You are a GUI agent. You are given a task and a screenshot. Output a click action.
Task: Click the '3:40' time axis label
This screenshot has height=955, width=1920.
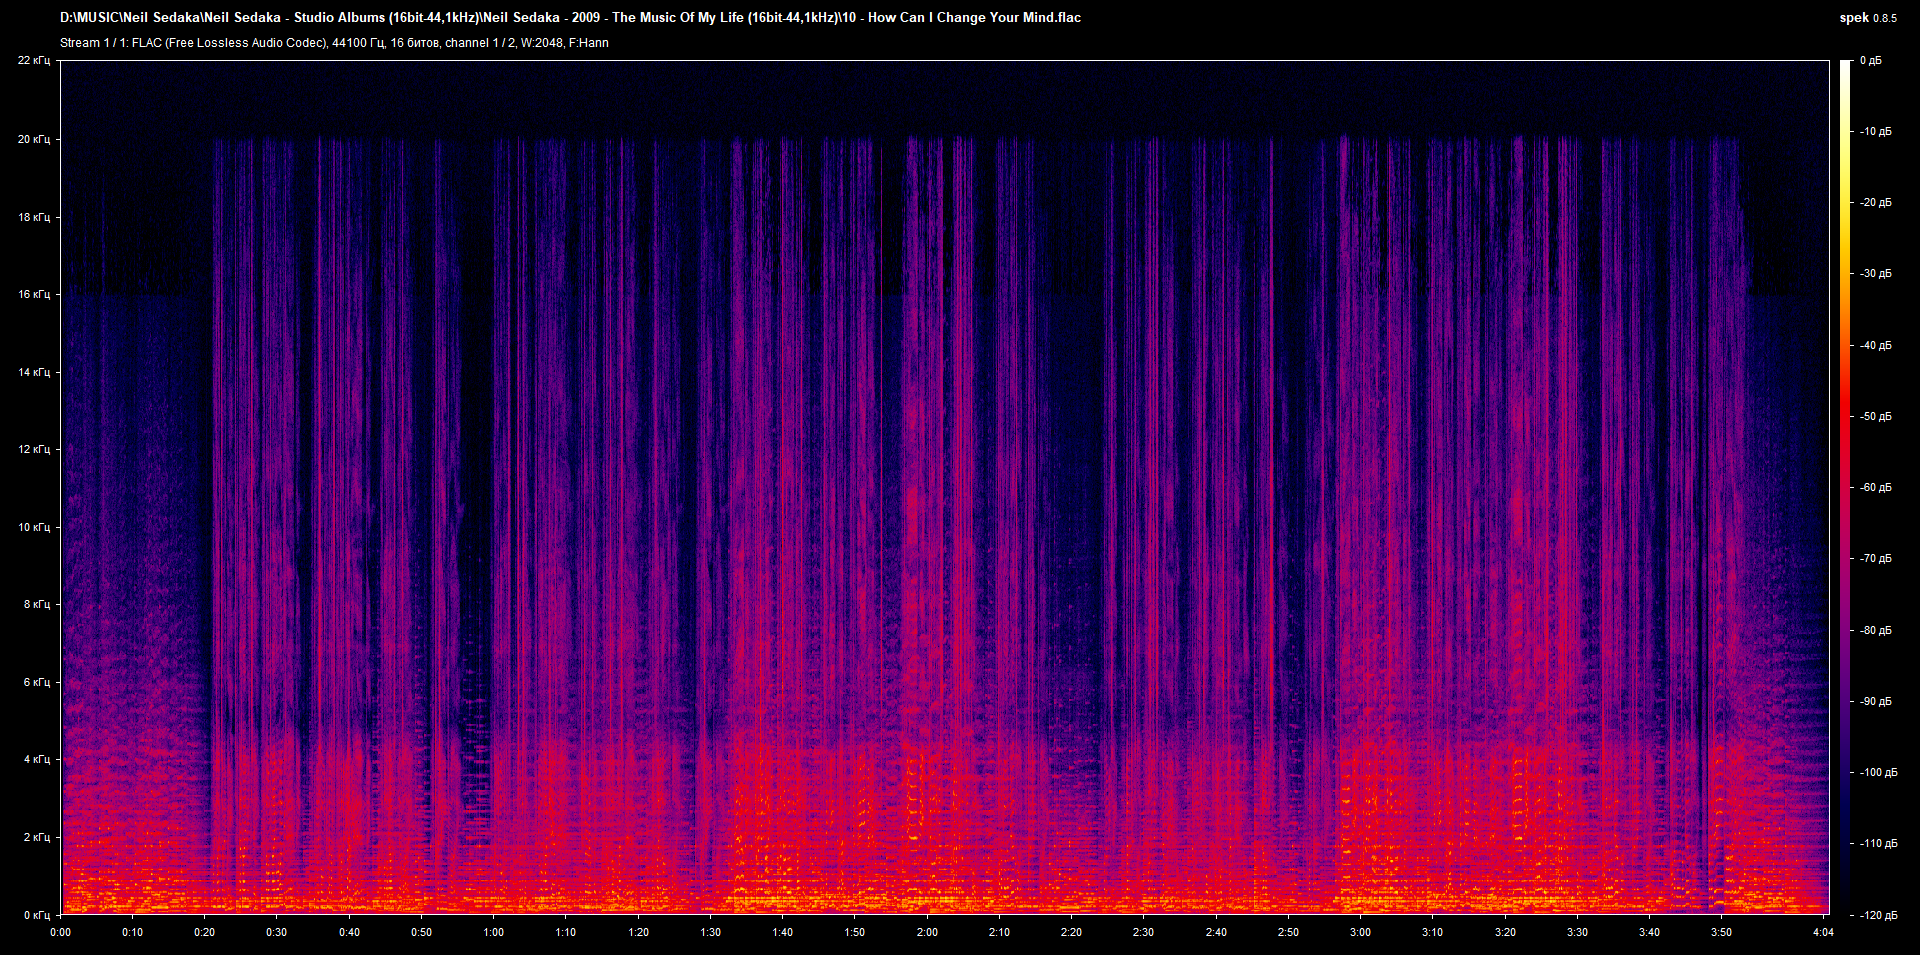click(1650, 933)
